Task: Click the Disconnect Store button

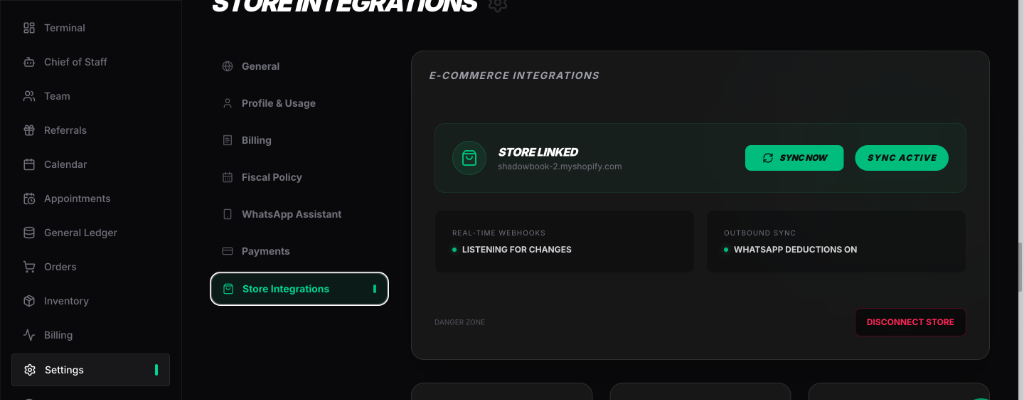Action: pos(910,322)
